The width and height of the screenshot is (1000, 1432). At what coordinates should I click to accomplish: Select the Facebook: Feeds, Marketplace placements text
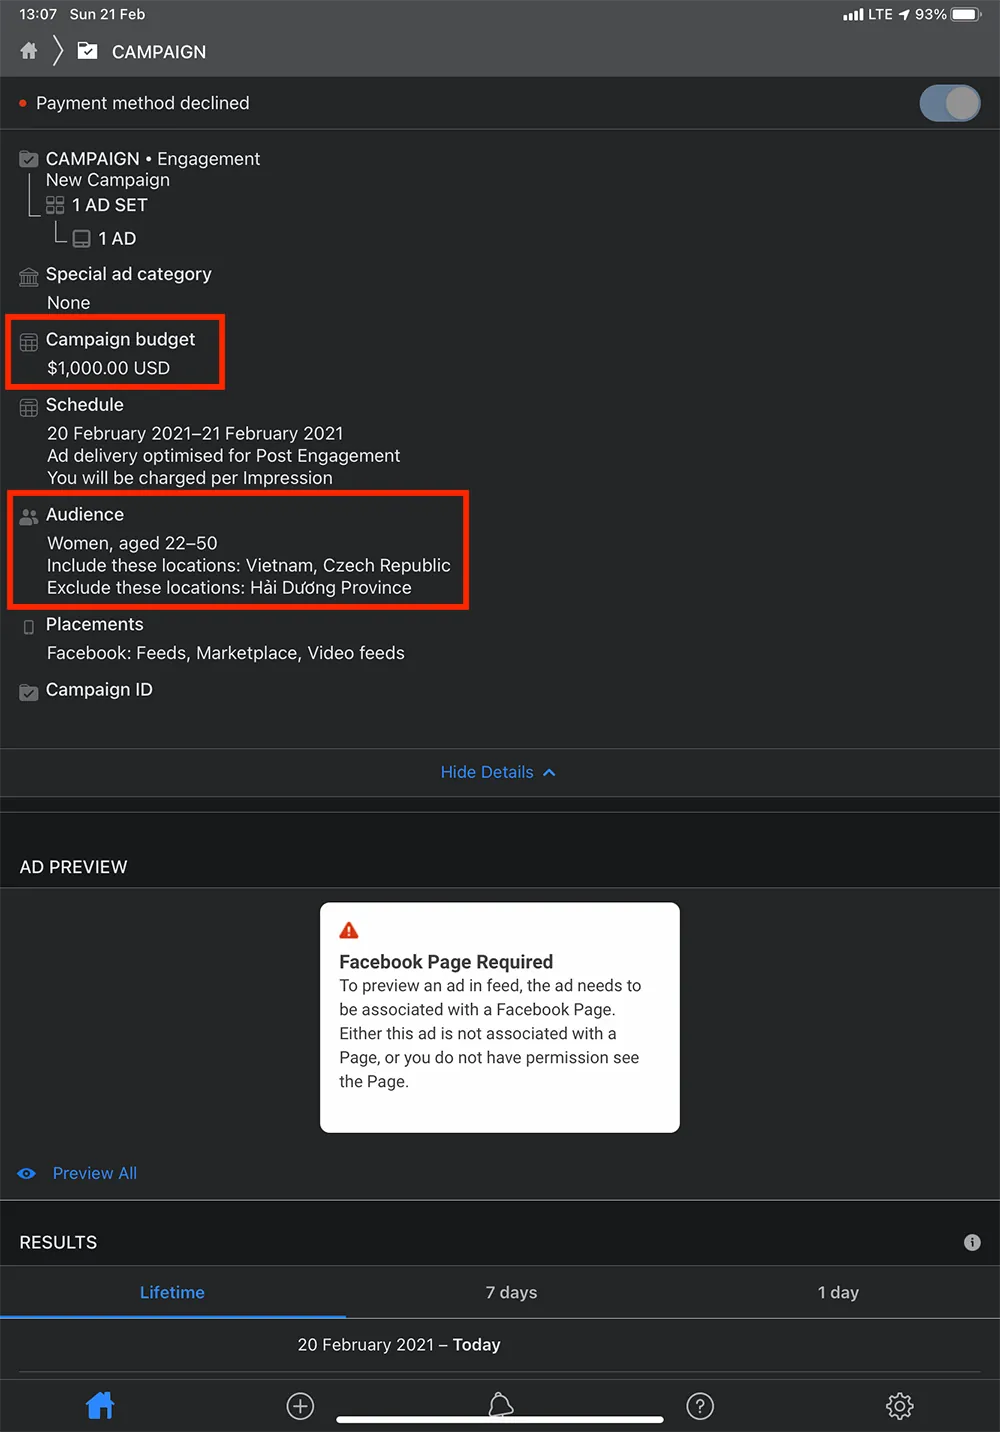pos(226,653)
